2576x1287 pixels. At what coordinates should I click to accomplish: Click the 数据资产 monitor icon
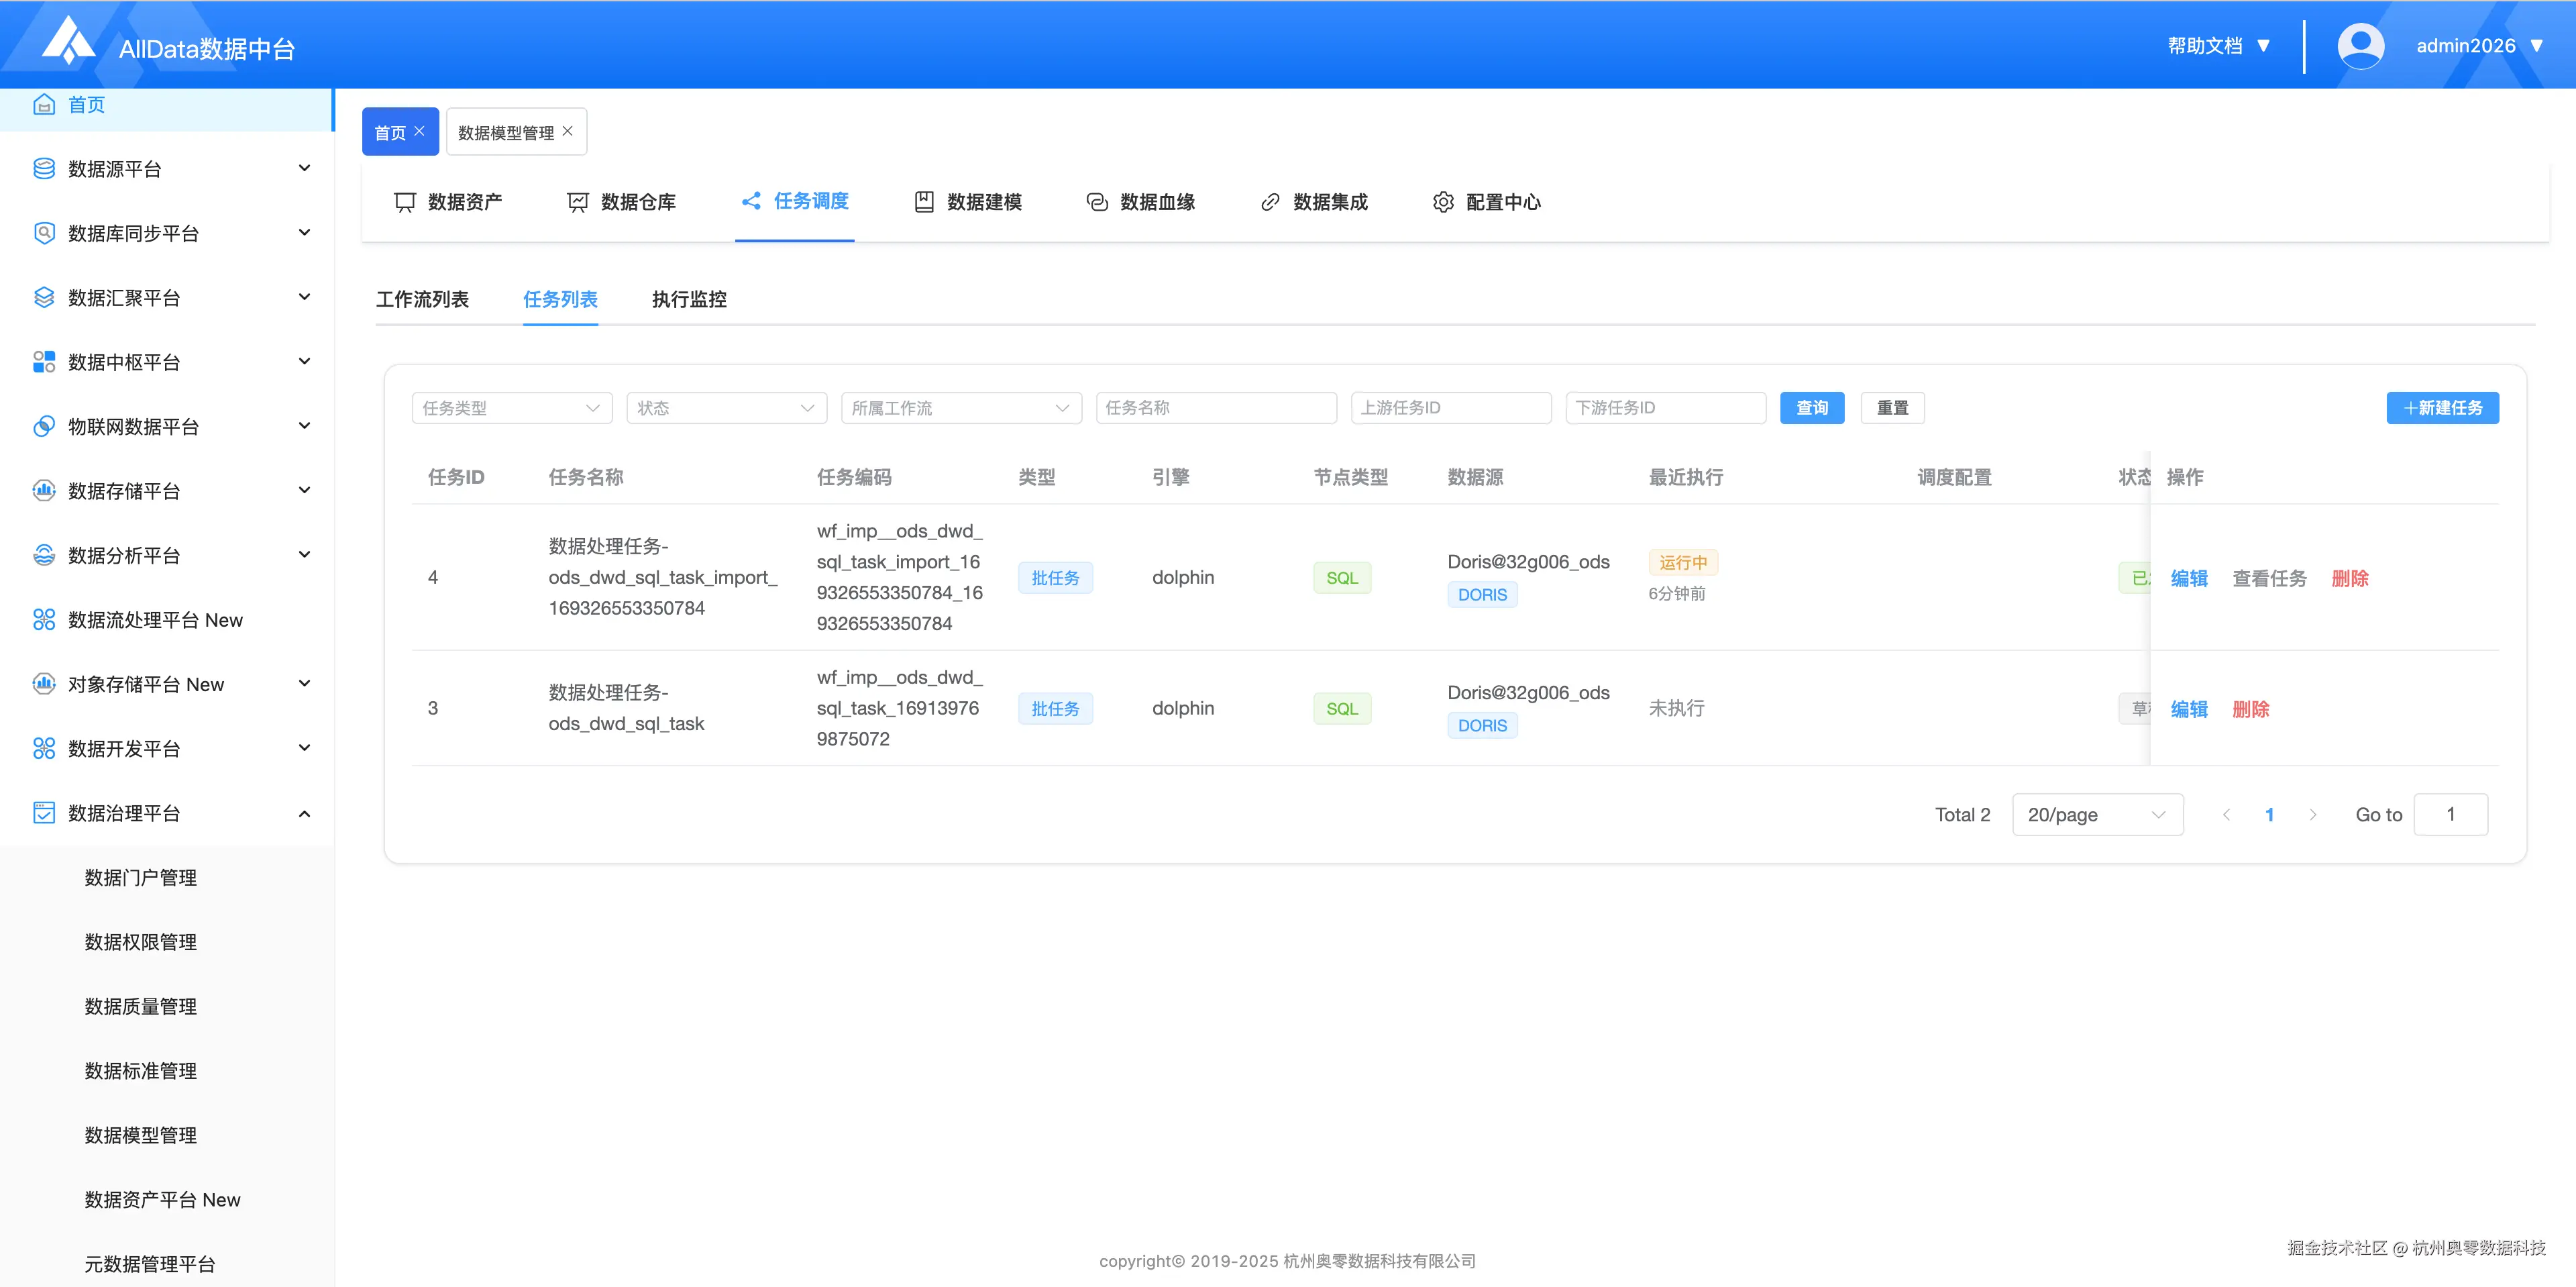point(405,202)
